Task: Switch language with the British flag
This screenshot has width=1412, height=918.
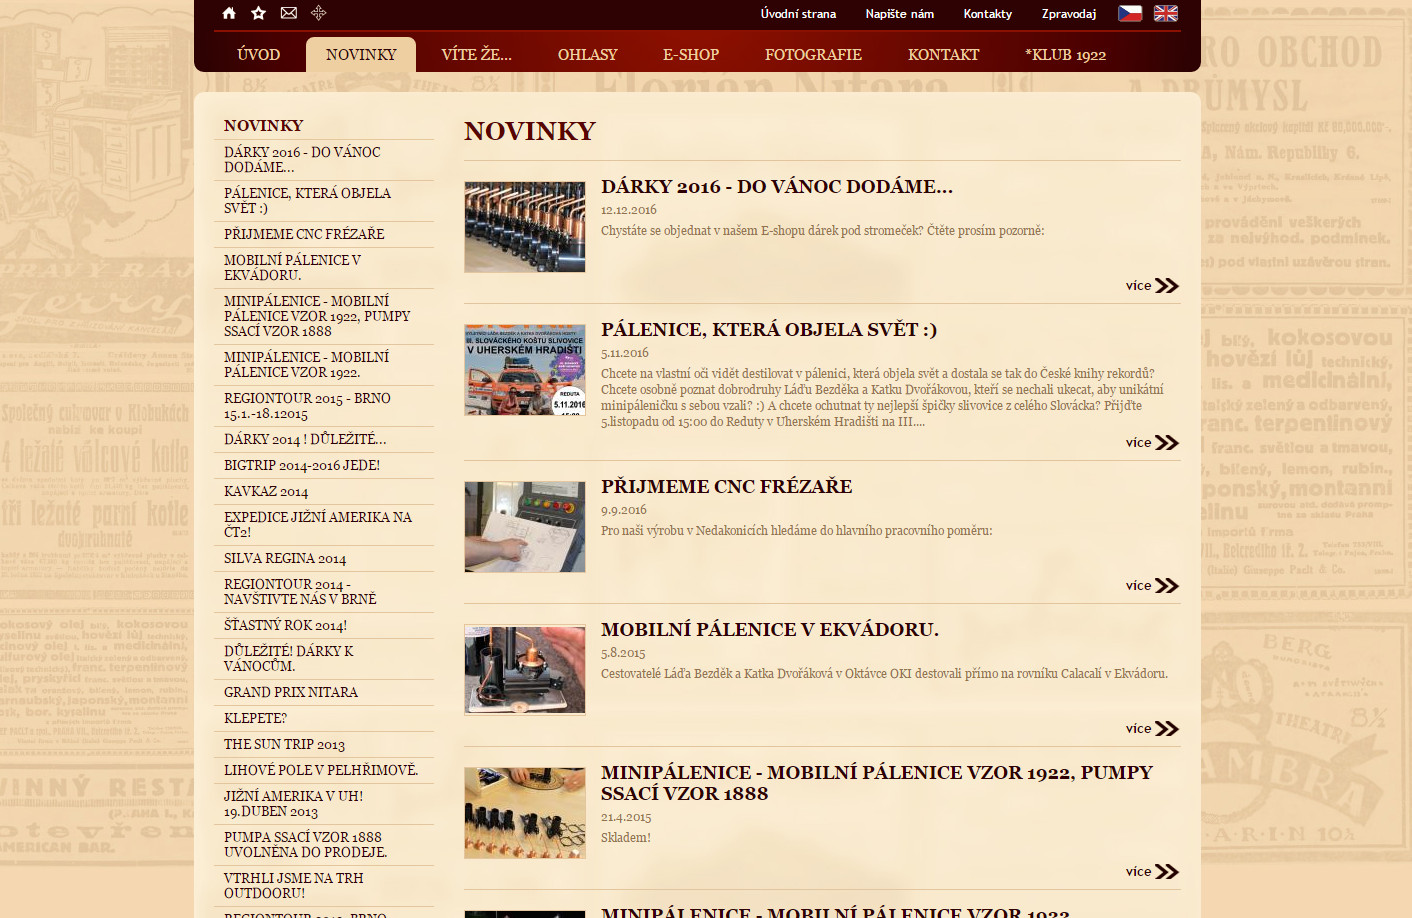Action: 1166,13
